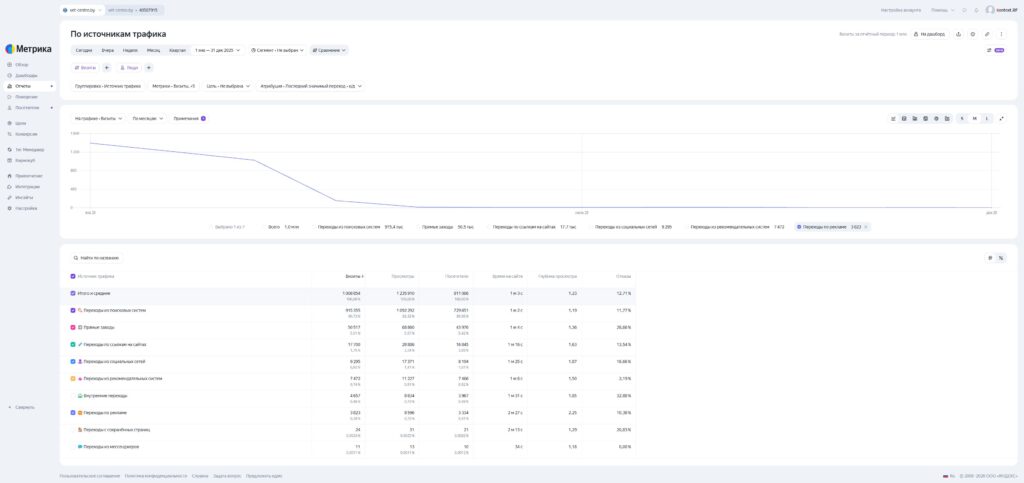Sort by the Отказы column header
The image size is (1024, 483).
point(624,277)
